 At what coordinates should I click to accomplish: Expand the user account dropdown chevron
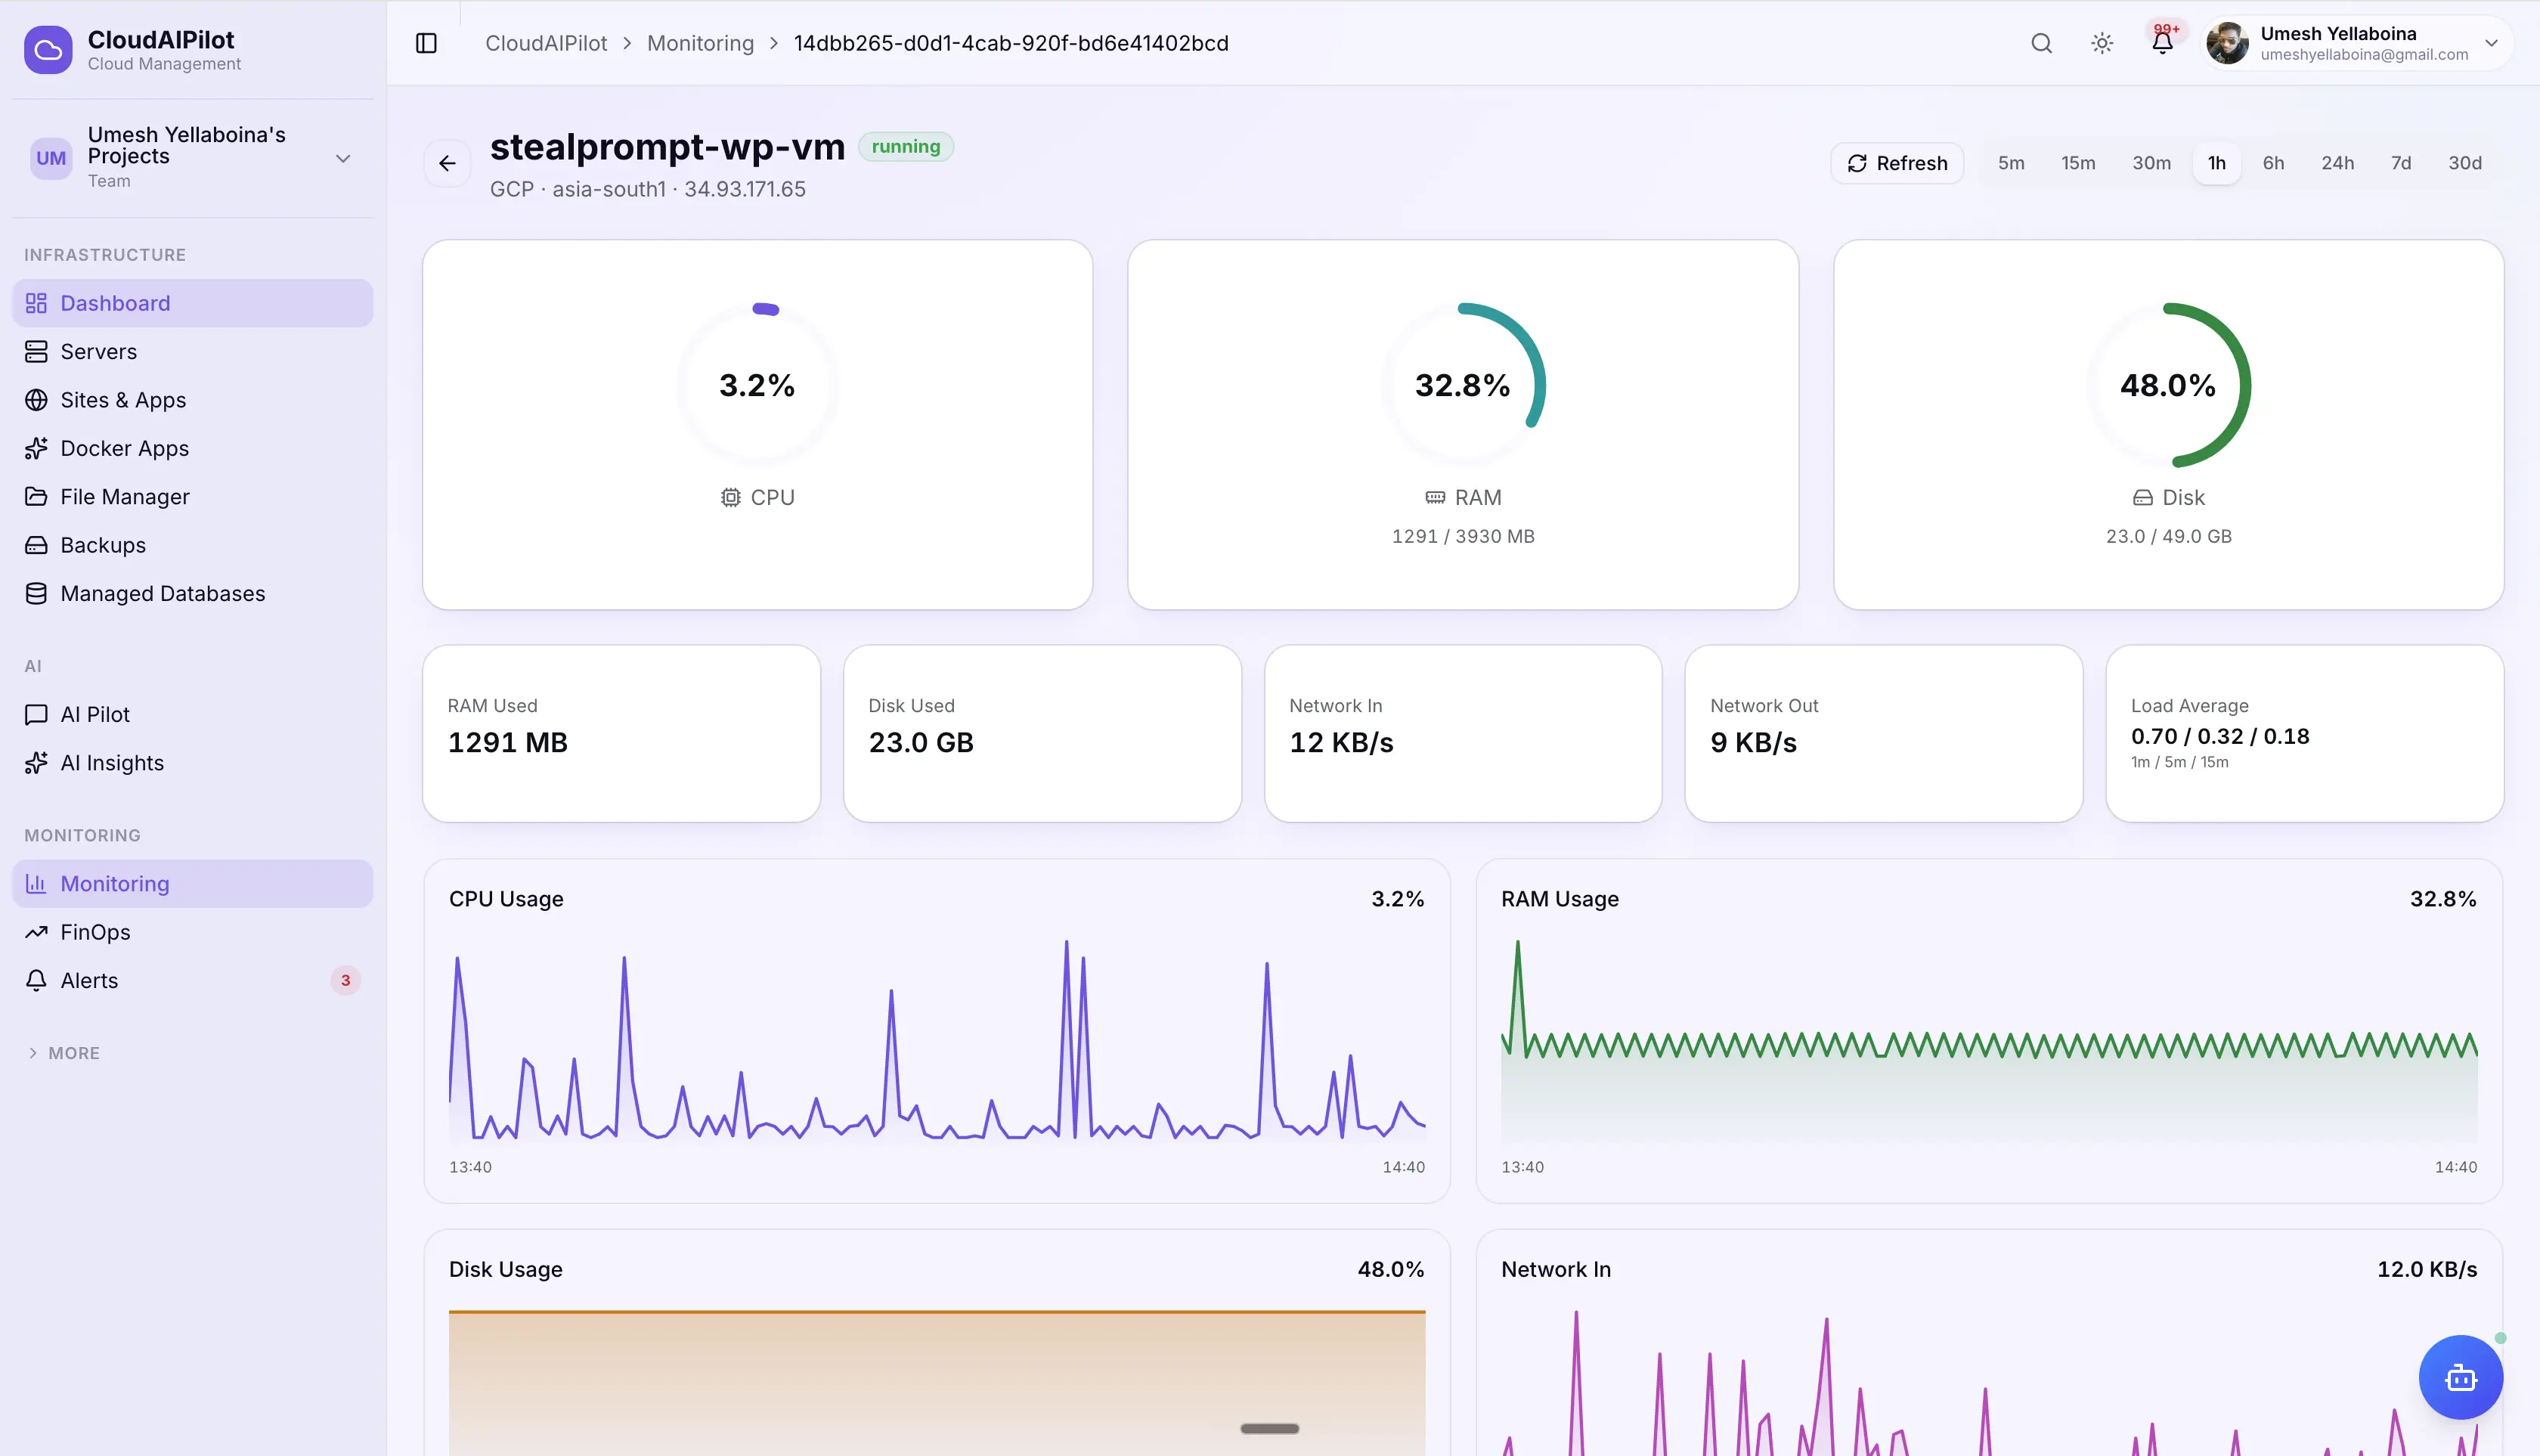(2491, 43)
